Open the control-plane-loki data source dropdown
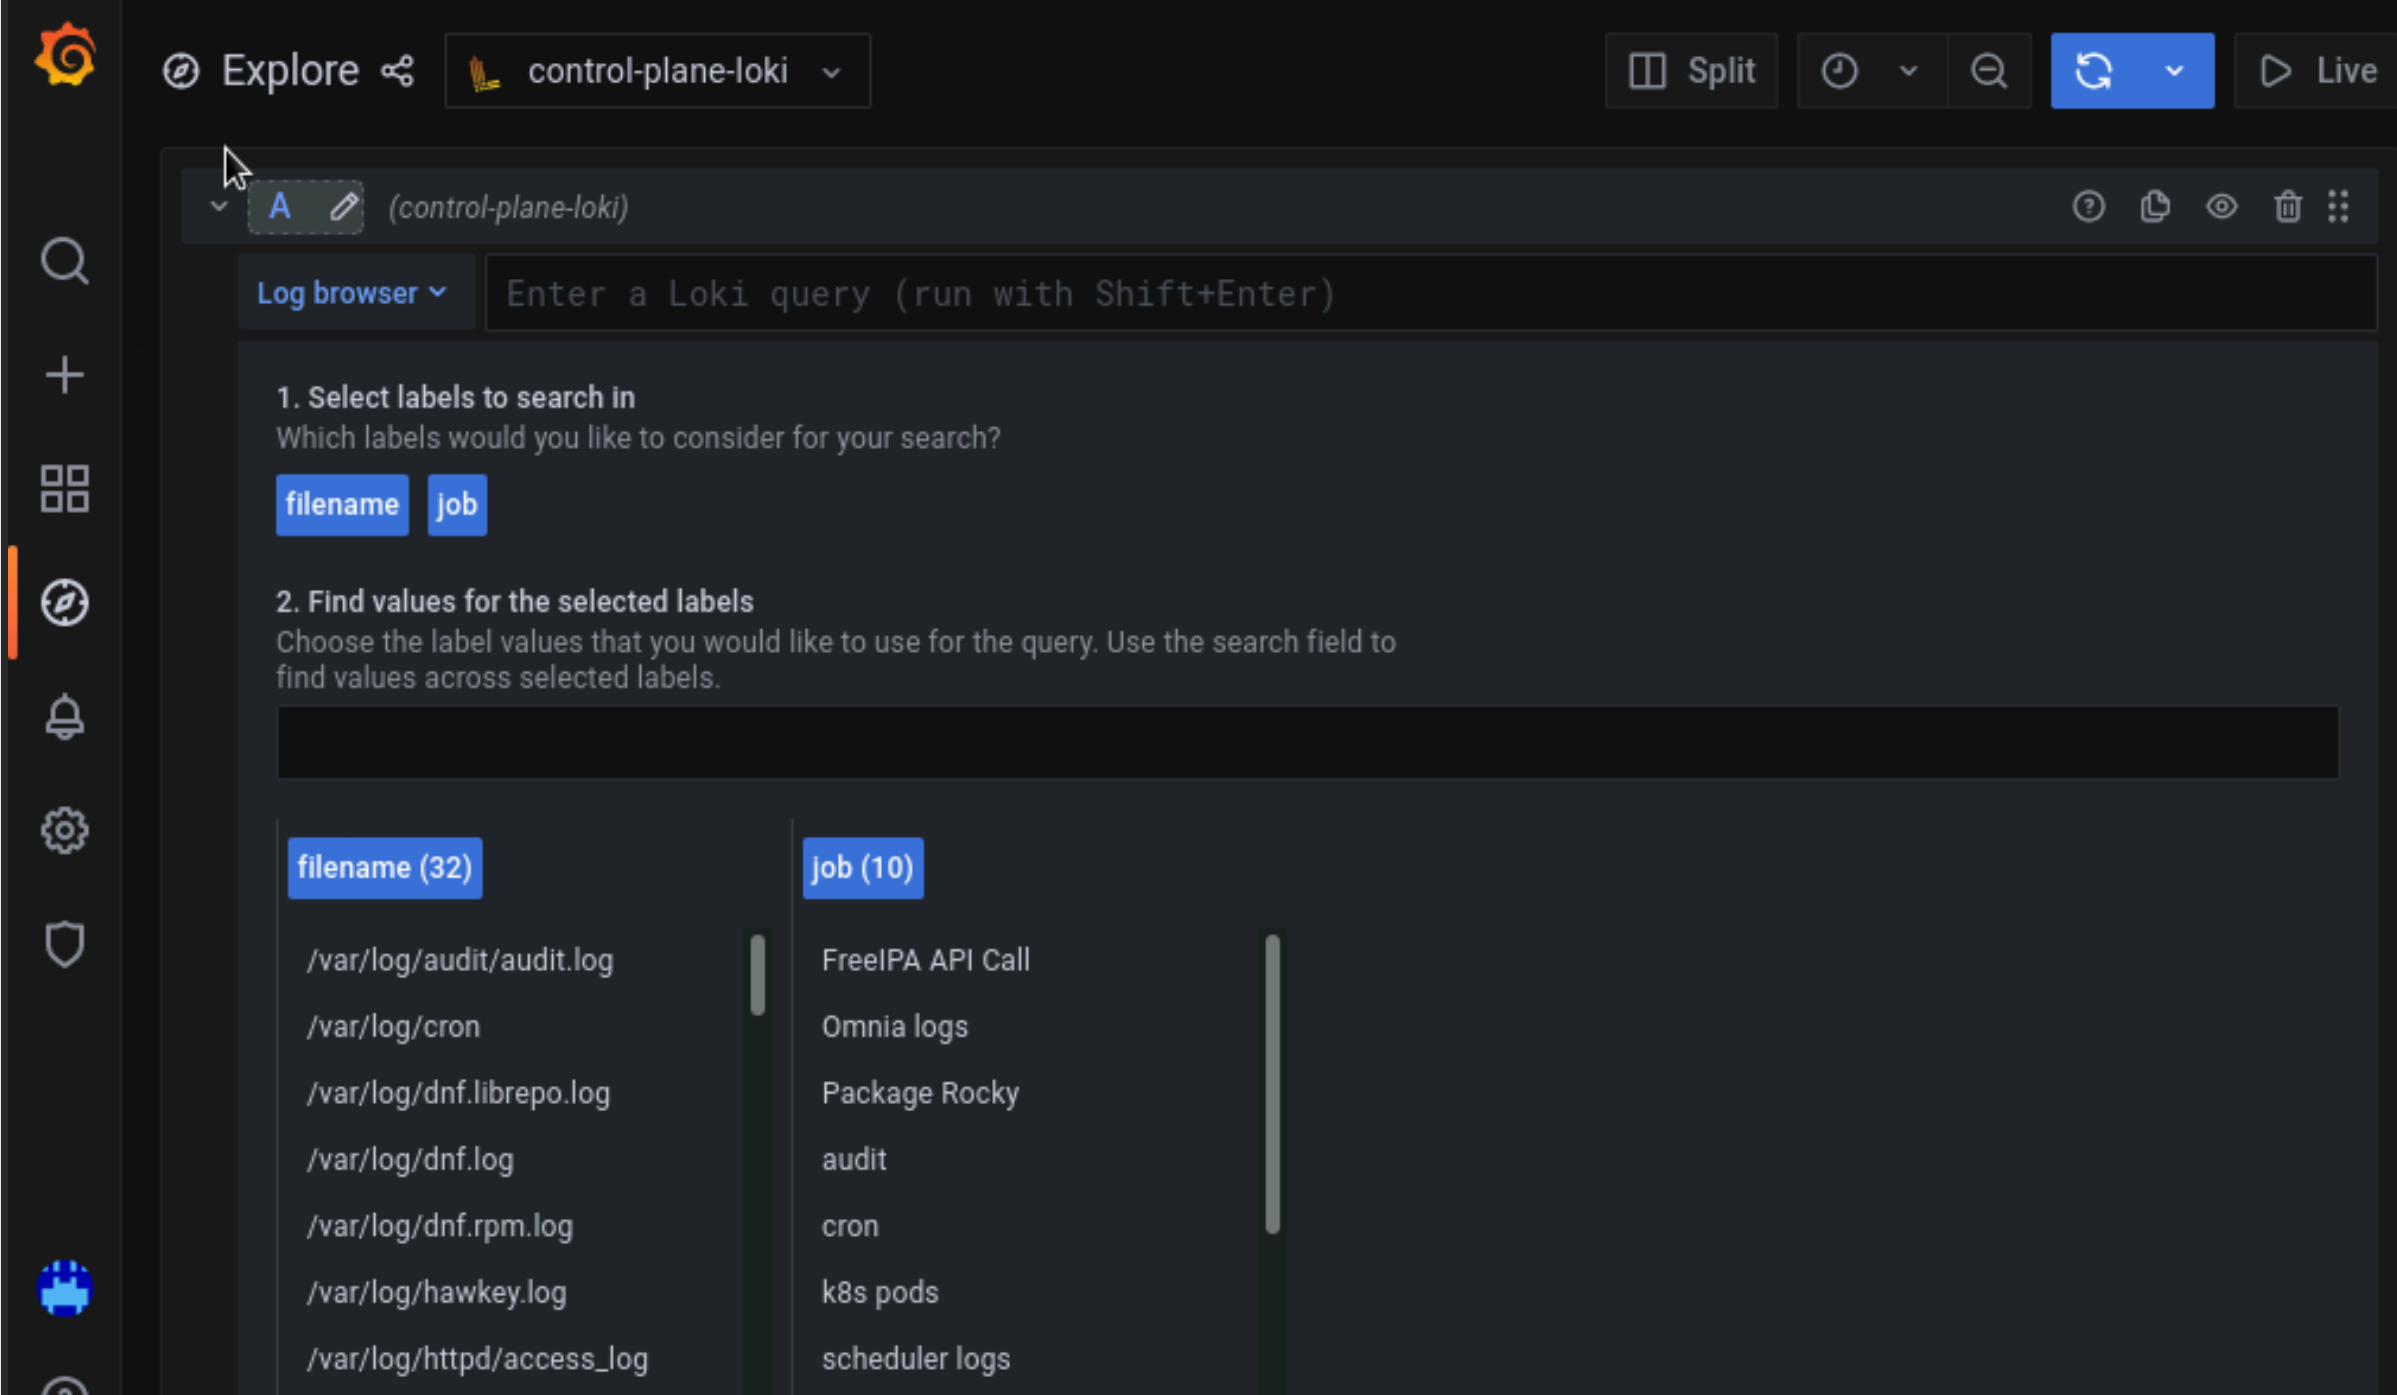Screen dimensions: 2397x1395 [x=658, y=71]
